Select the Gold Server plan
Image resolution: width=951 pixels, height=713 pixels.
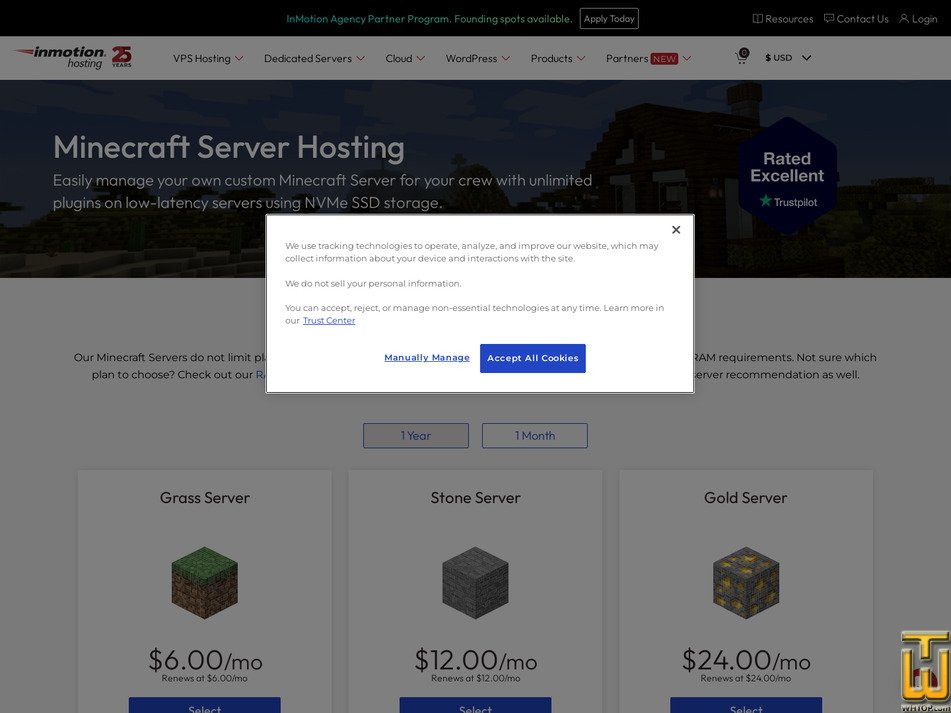(746, 705)
